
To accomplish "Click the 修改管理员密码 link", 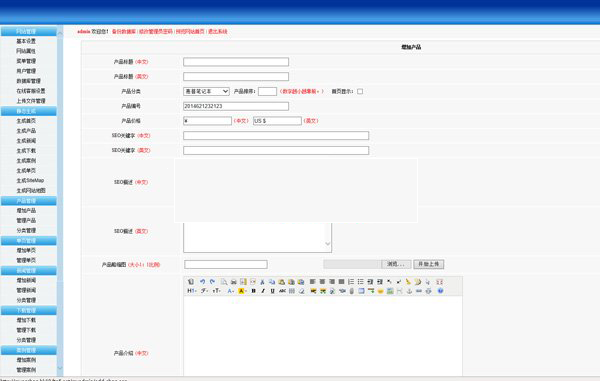I will pos(156,31).
